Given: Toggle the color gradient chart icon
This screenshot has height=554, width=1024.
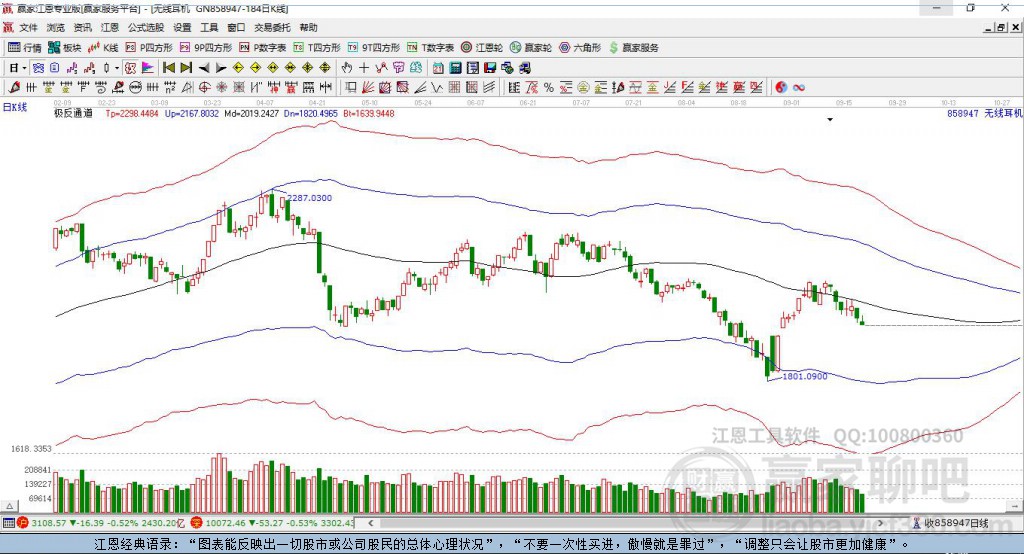Looking at the screenshot, I should point(148,68).
